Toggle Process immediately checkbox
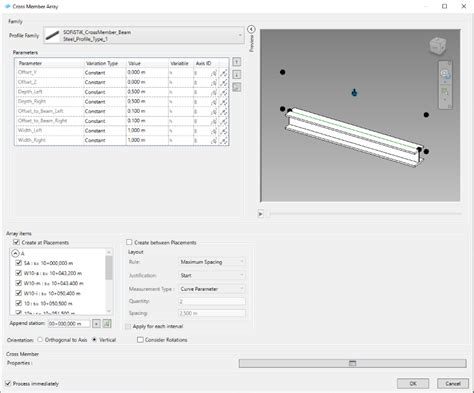The width and height of the screenshot is (474, 393). [x=8, y=383]
